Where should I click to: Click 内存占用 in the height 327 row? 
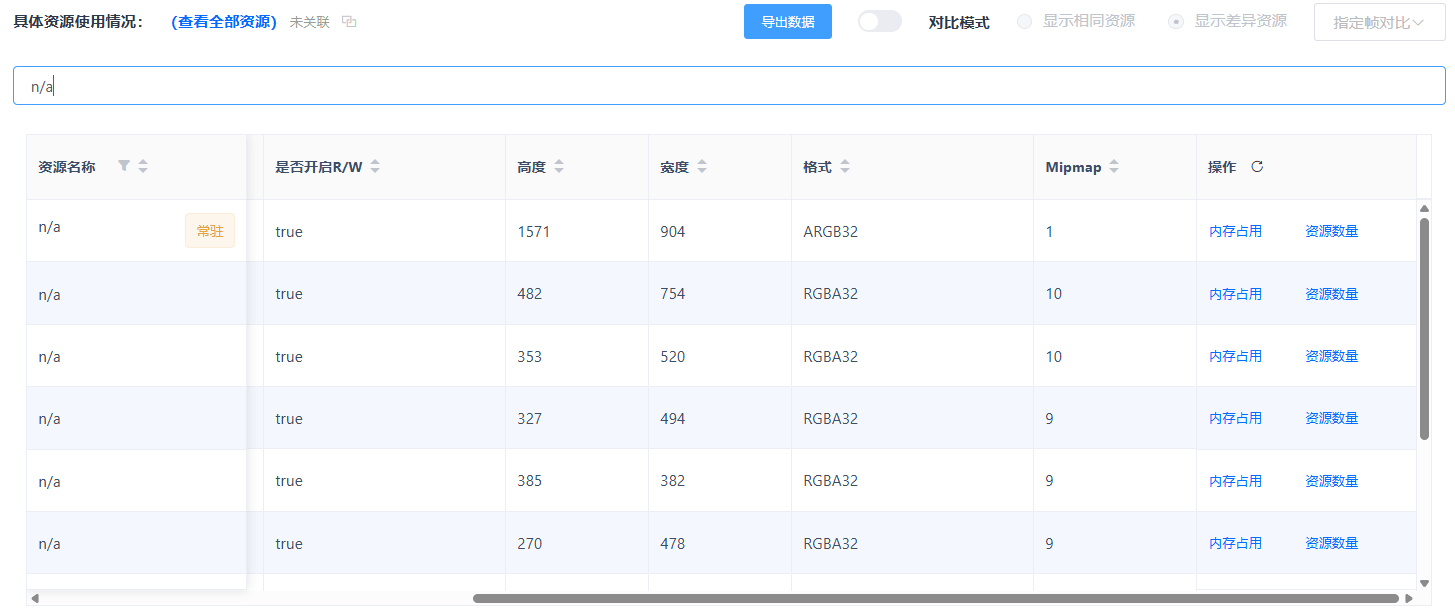coord(1235,418)
